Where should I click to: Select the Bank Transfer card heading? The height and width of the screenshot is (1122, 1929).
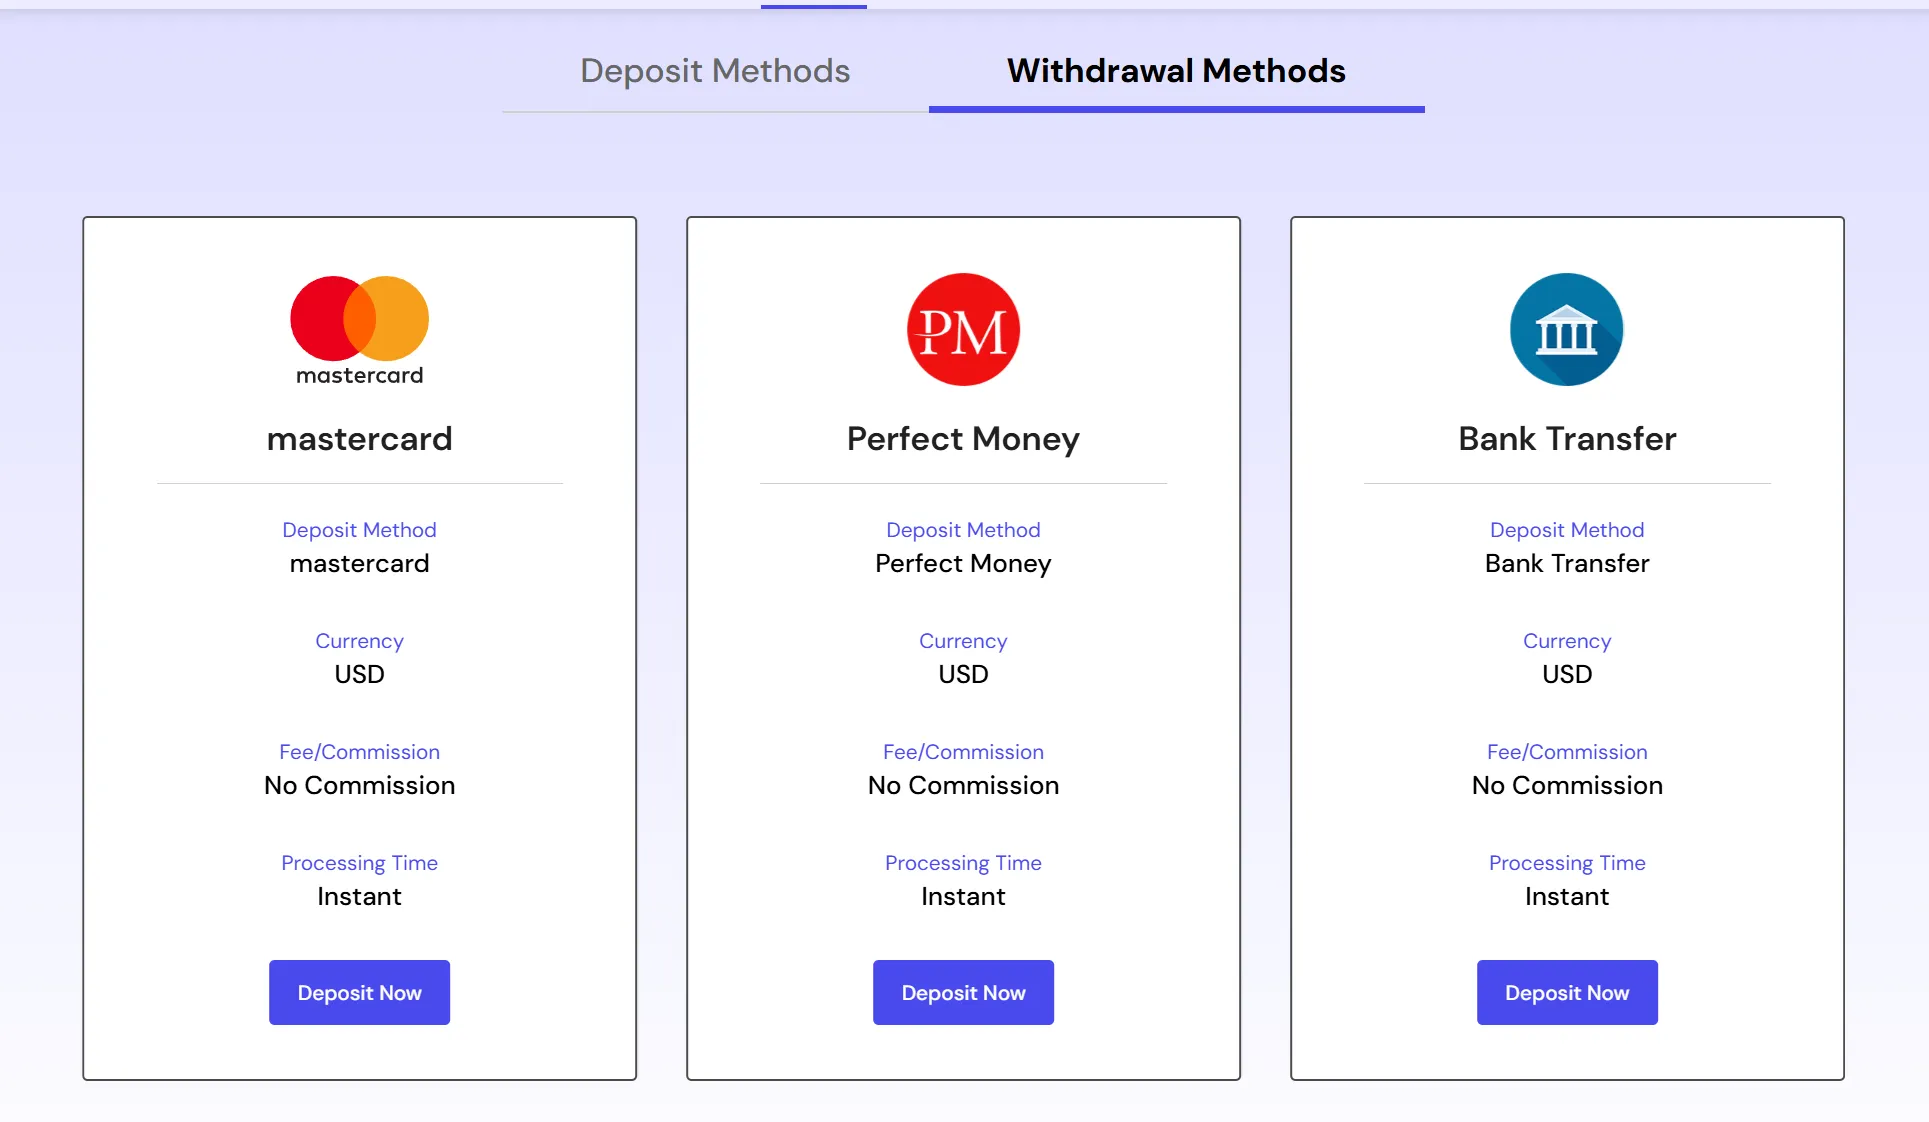(x=1567, y=439)
